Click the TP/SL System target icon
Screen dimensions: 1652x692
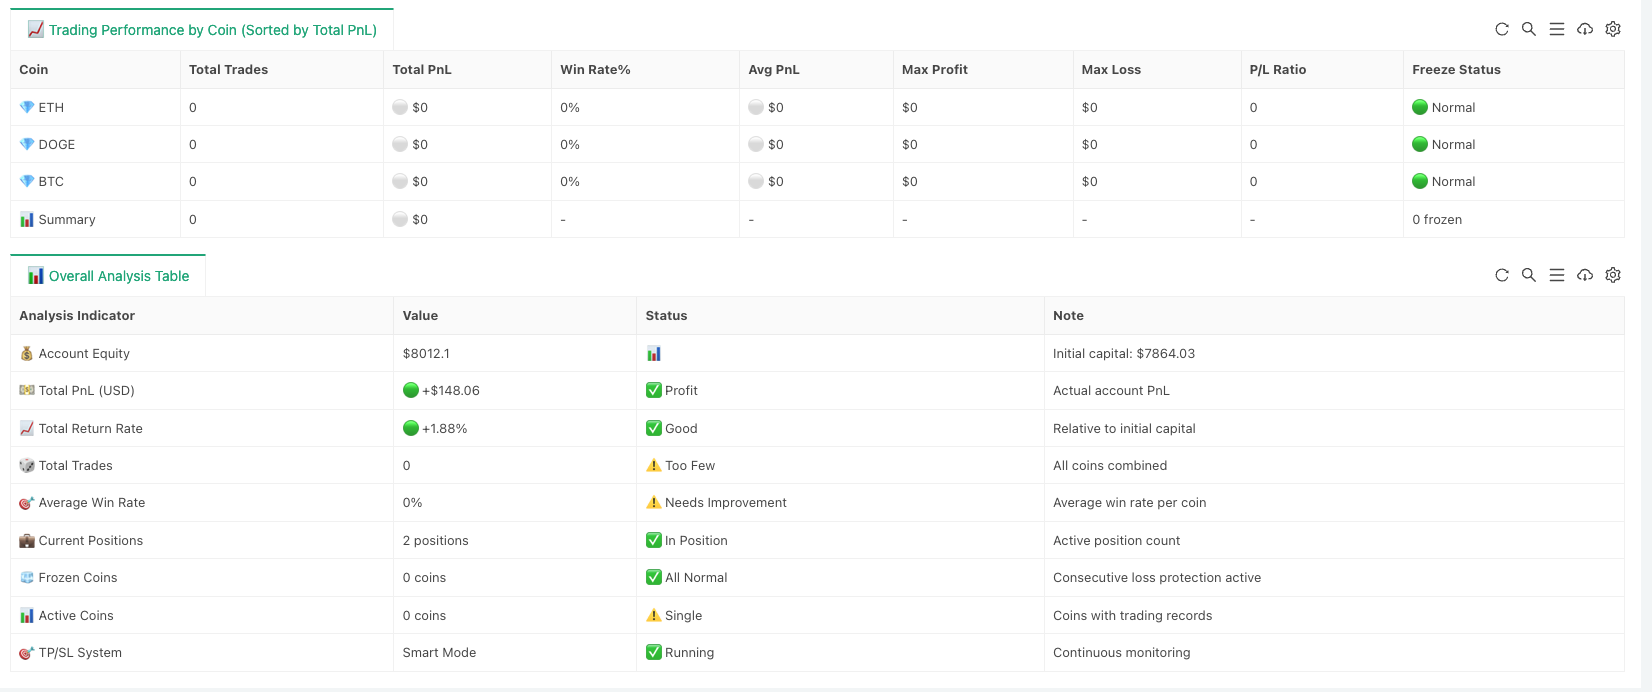[x=27, y=652]
